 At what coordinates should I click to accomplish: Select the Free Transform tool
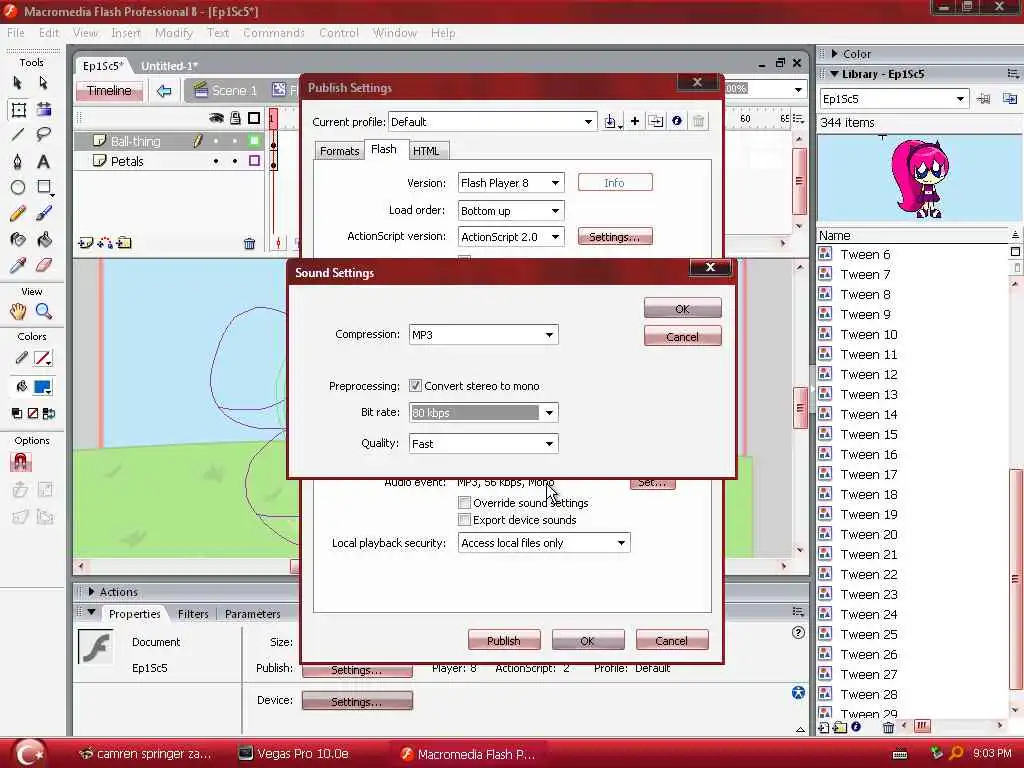pos(18,109)
